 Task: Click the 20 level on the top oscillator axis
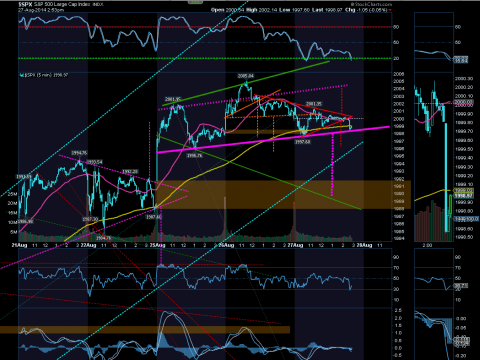[x=396, y=58]
